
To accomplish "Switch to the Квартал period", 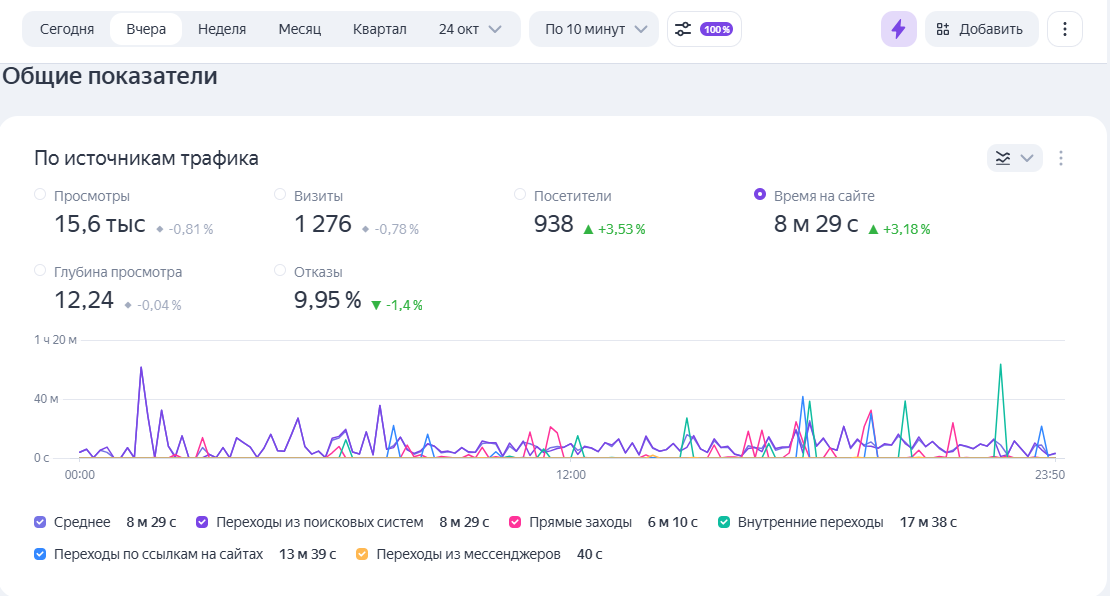I will coord(379,29).
